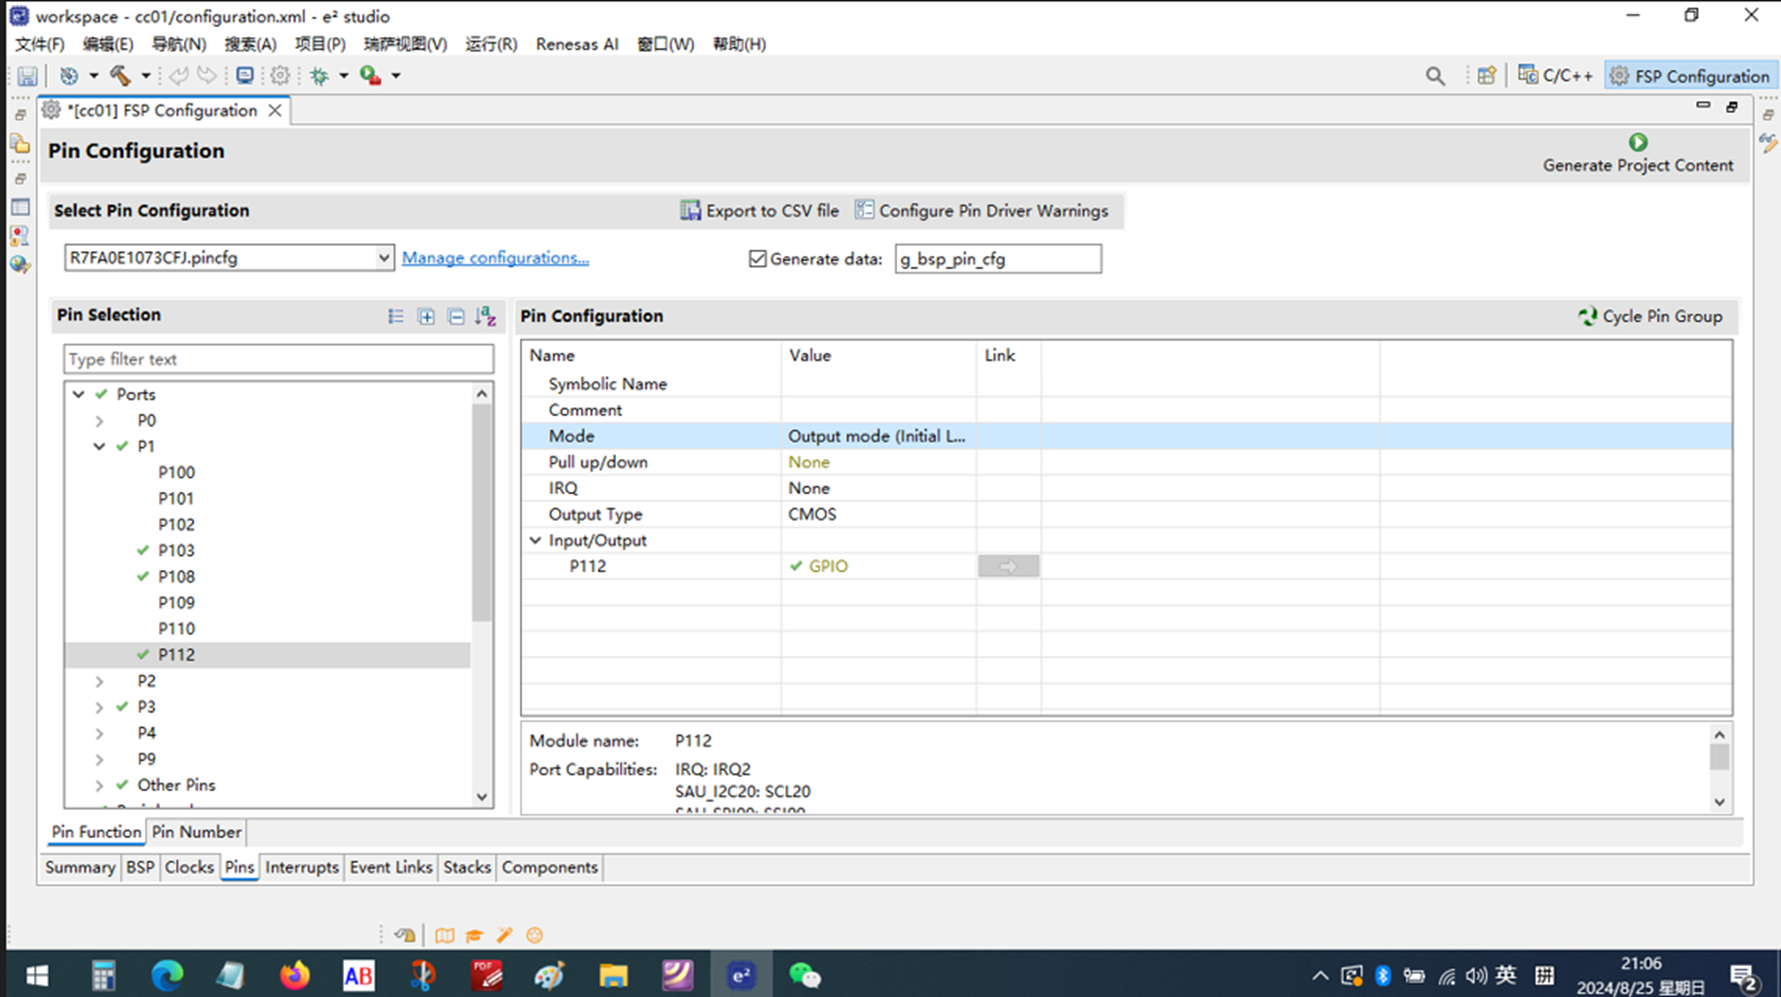This screenshot has width=1781, height=997.
Task: Open the 运行(R) menu
Action: click(x=491, y=44)
